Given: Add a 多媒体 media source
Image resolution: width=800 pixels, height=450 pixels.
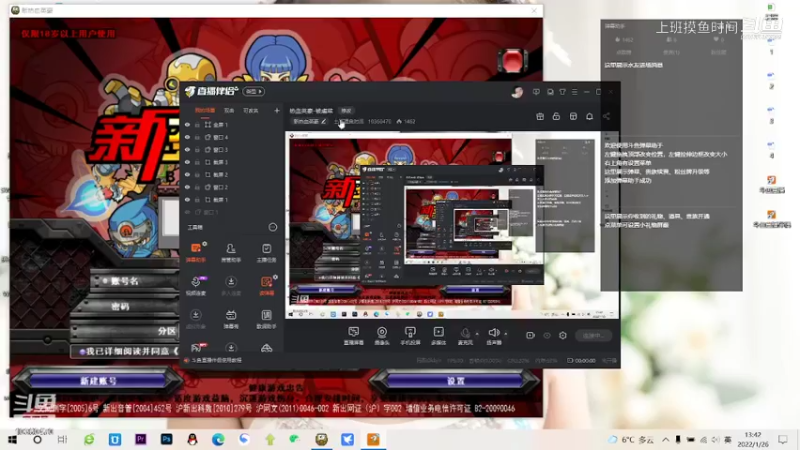Looking at the screenshot, I should click(x=438, y=336).
